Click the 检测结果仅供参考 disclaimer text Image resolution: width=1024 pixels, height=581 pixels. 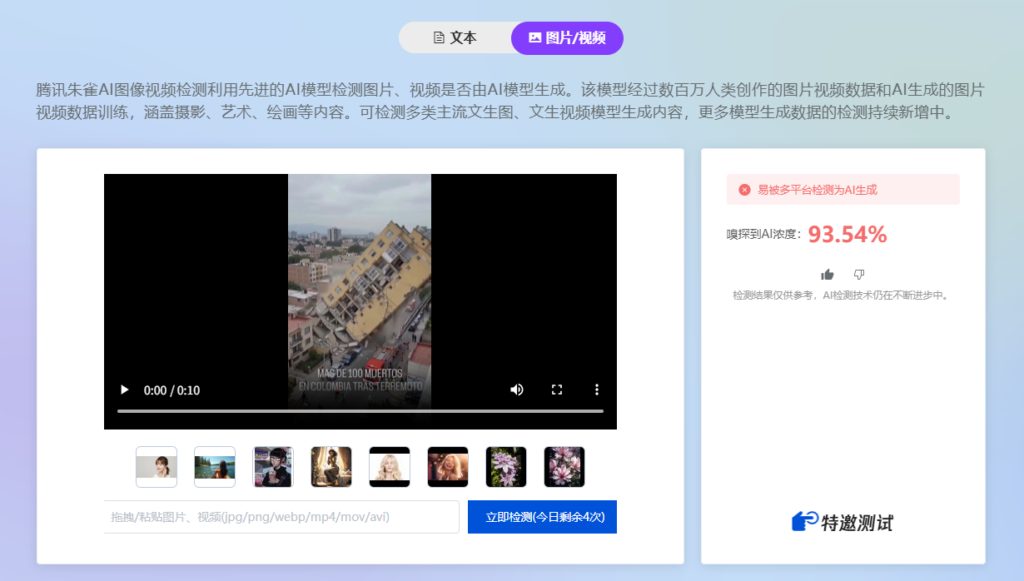pyautogui.click(x=841, y=295)
